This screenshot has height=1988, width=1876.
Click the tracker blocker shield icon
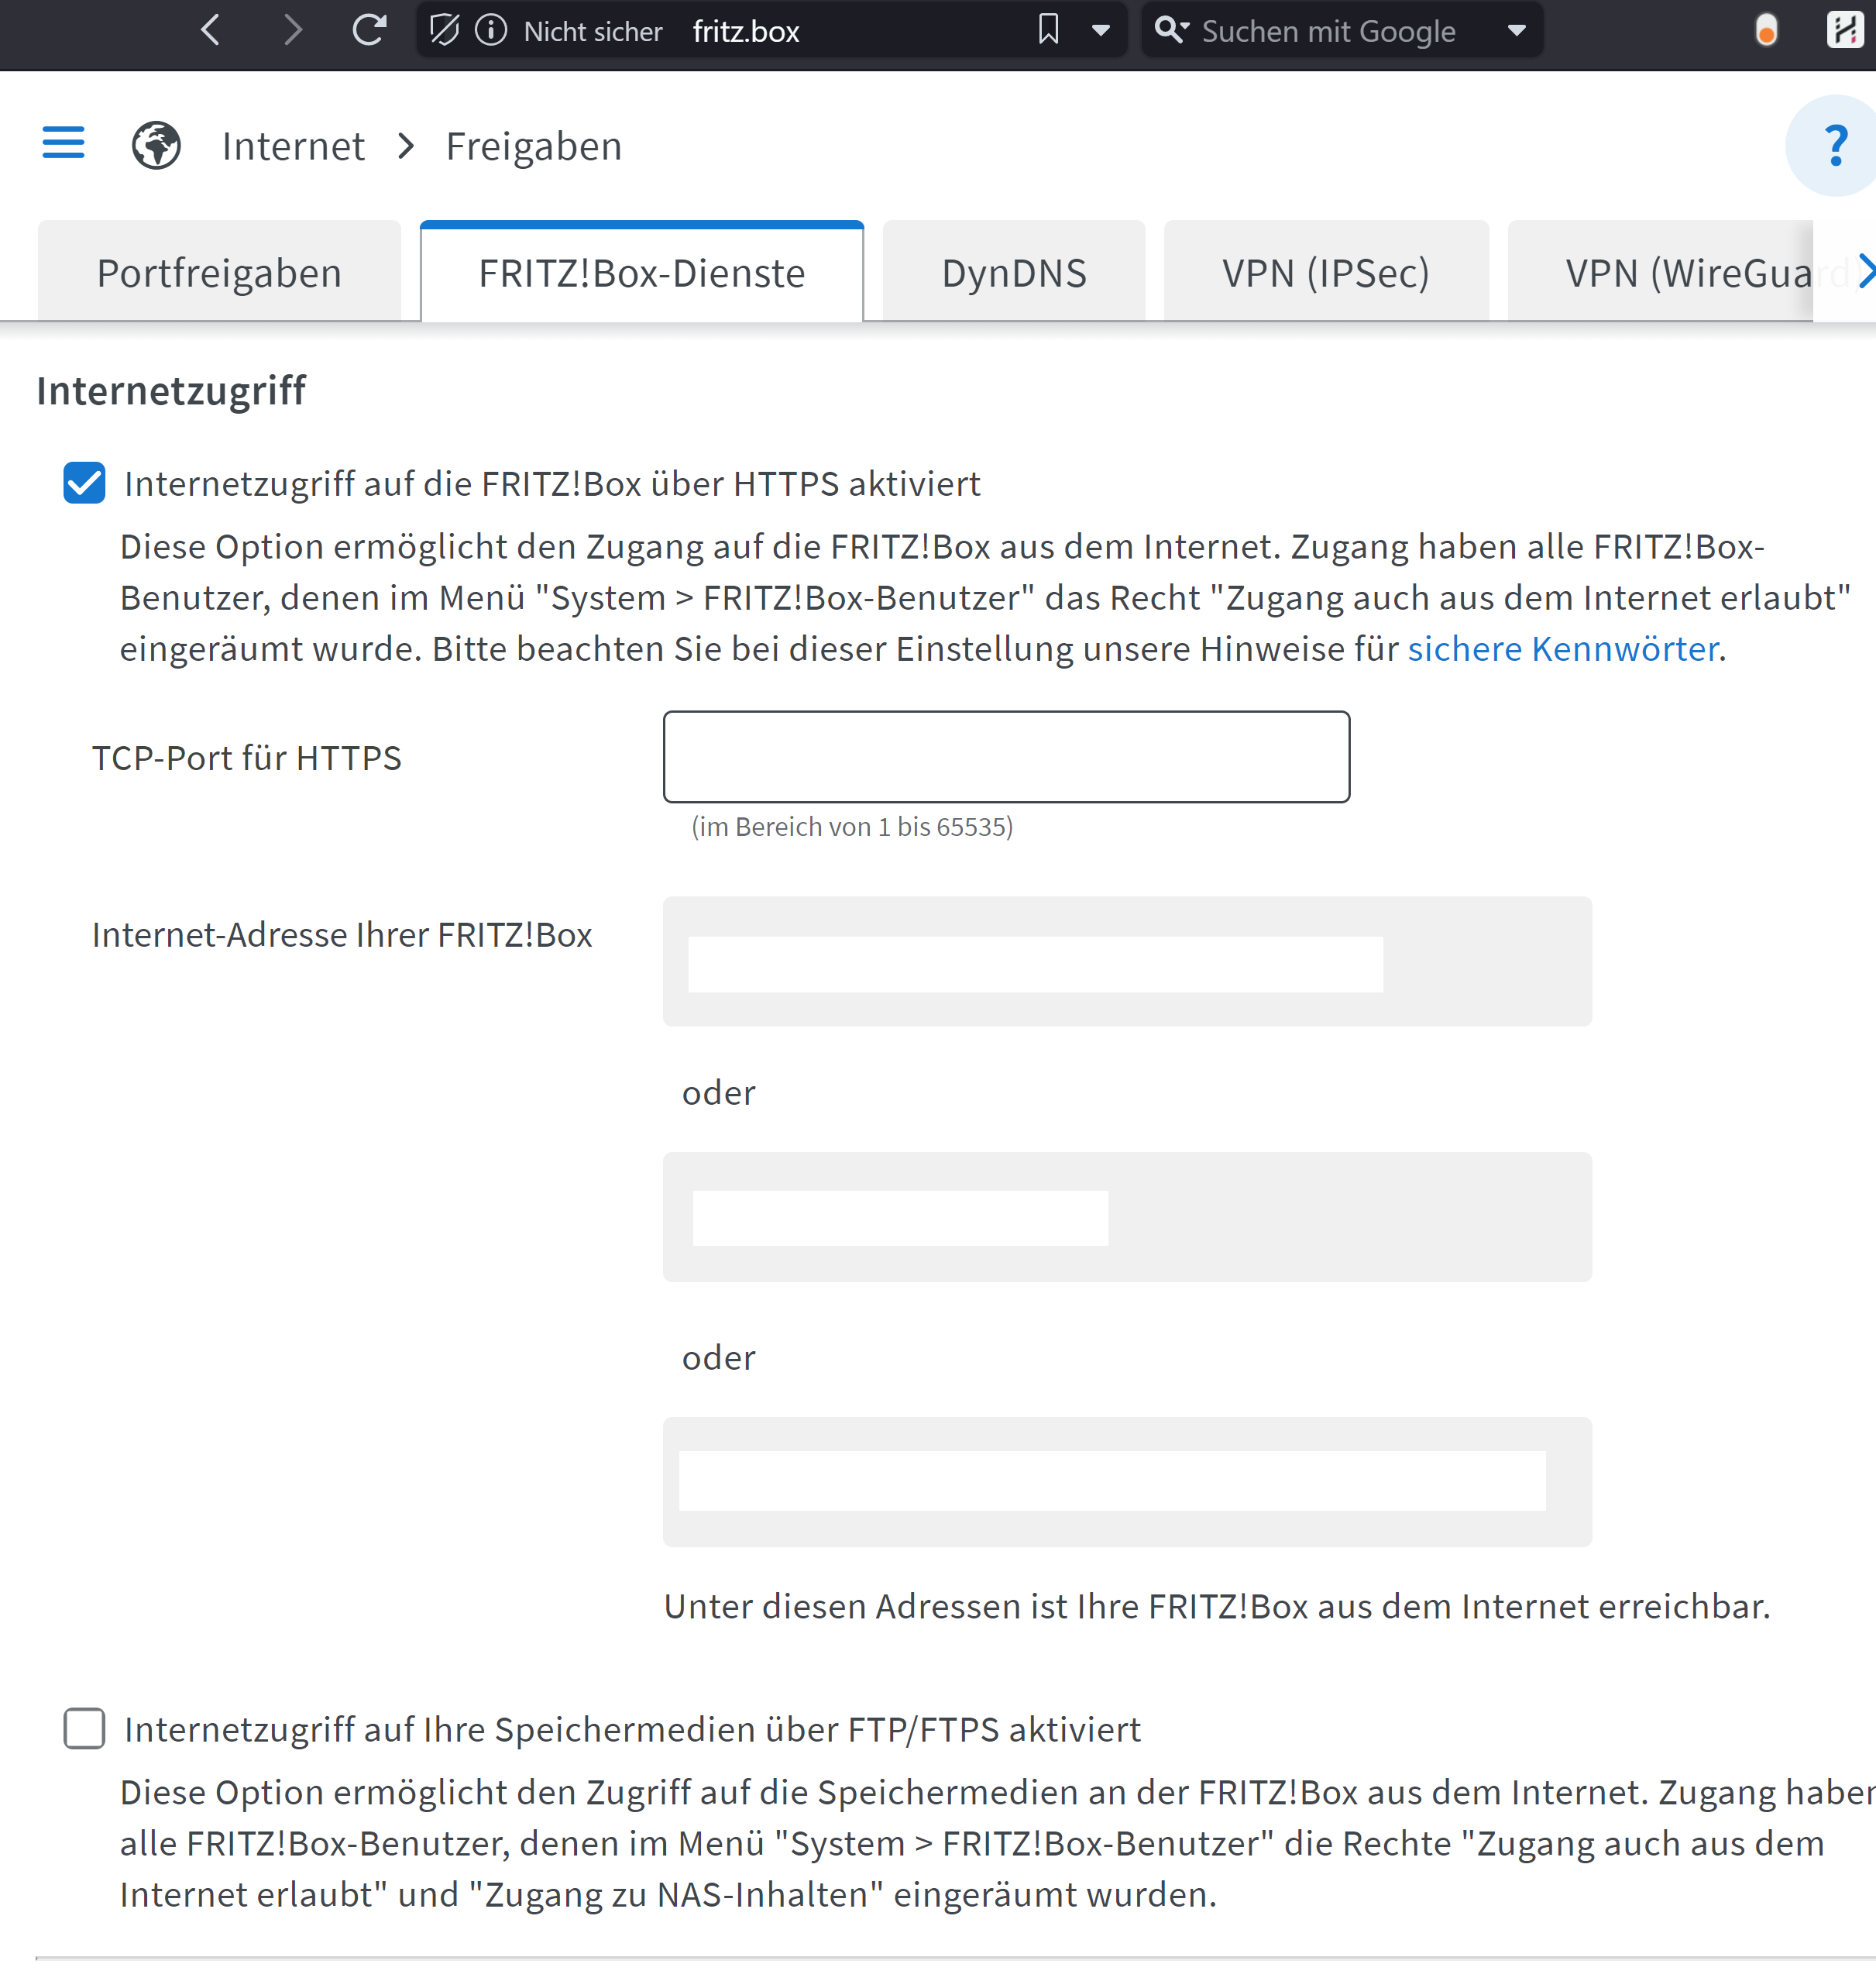pos(444,30)
